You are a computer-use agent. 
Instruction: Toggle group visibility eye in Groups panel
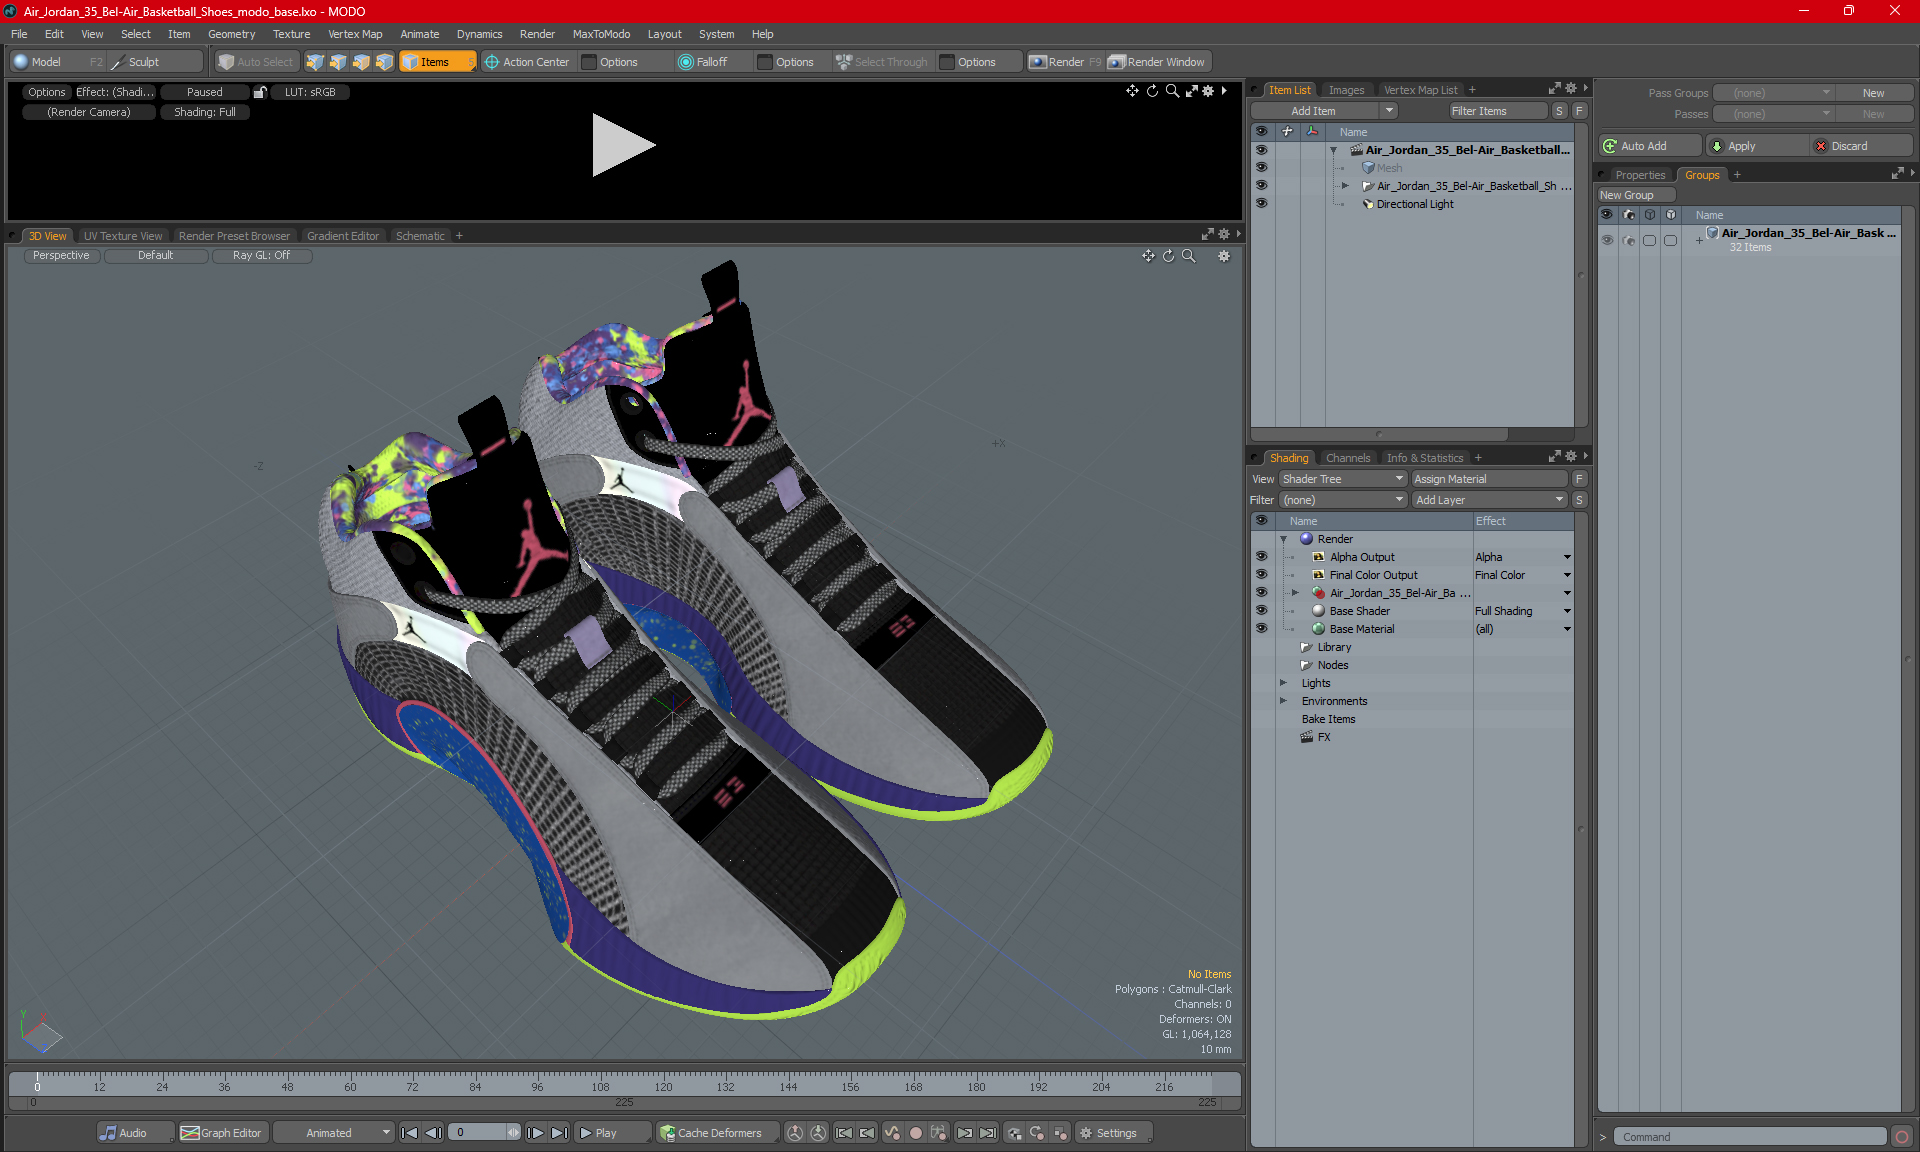pyautogui.click(x=1607, y=240)
